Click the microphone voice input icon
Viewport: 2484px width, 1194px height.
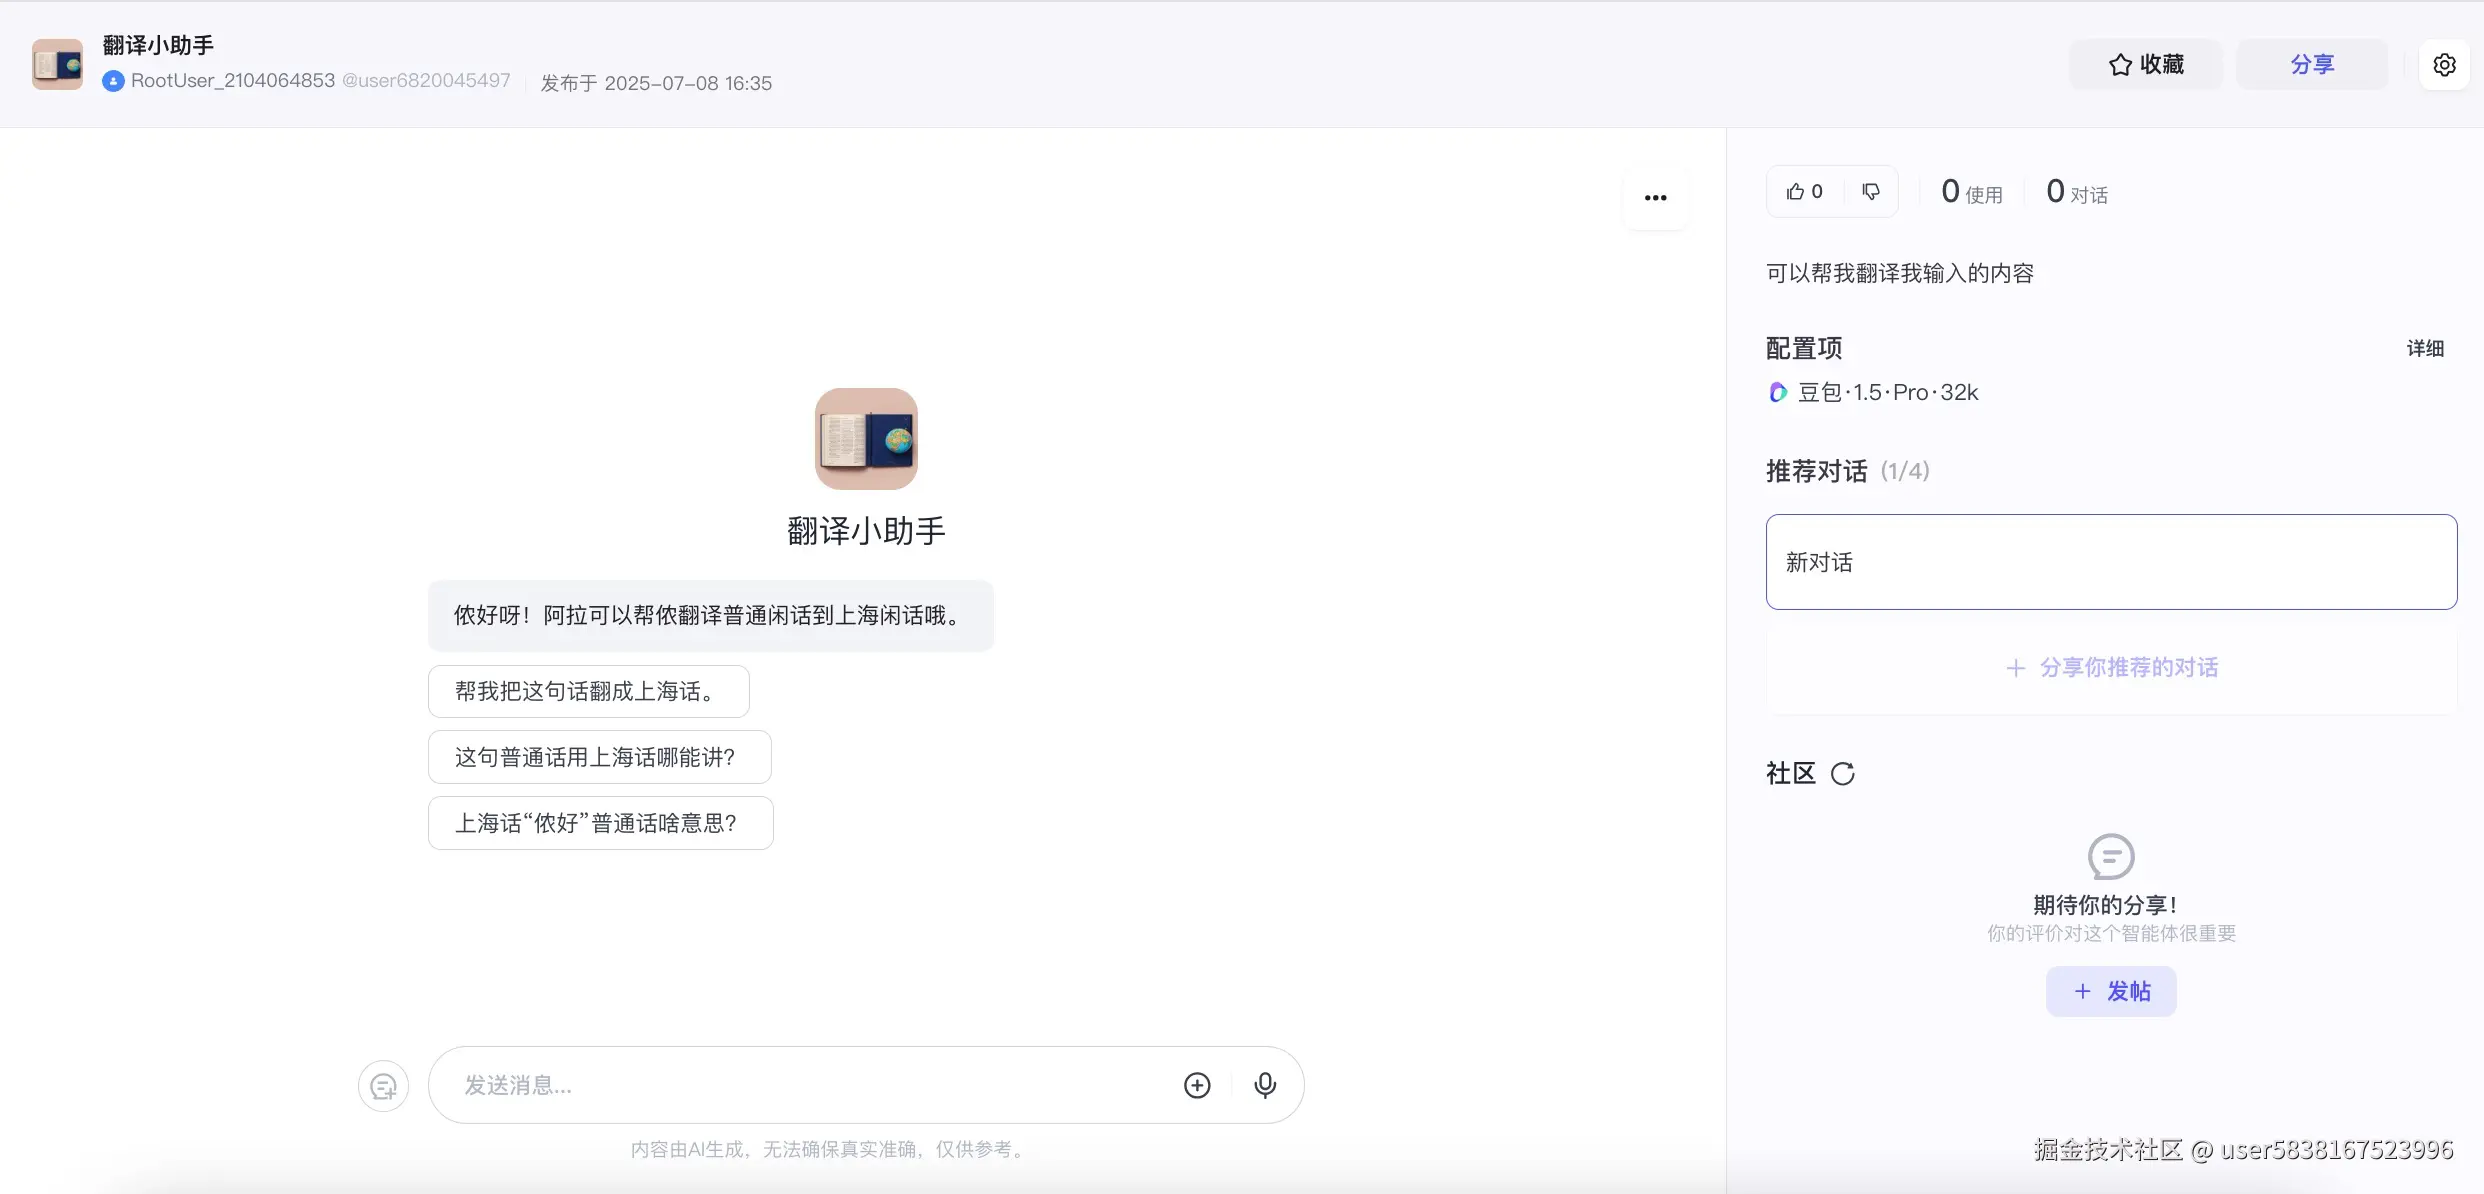pos(1265,1085)
